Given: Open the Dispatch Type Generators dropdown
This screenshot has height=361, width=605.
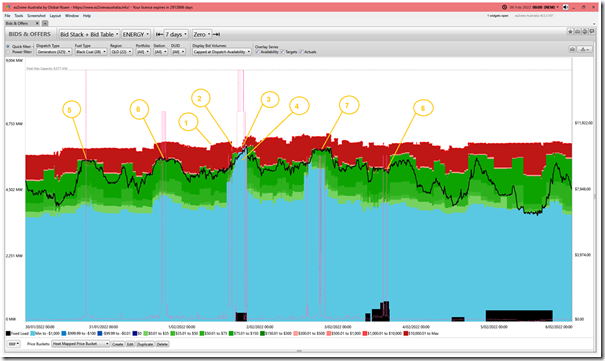Looking at the screenshot, I should click(x=54, y=52).
